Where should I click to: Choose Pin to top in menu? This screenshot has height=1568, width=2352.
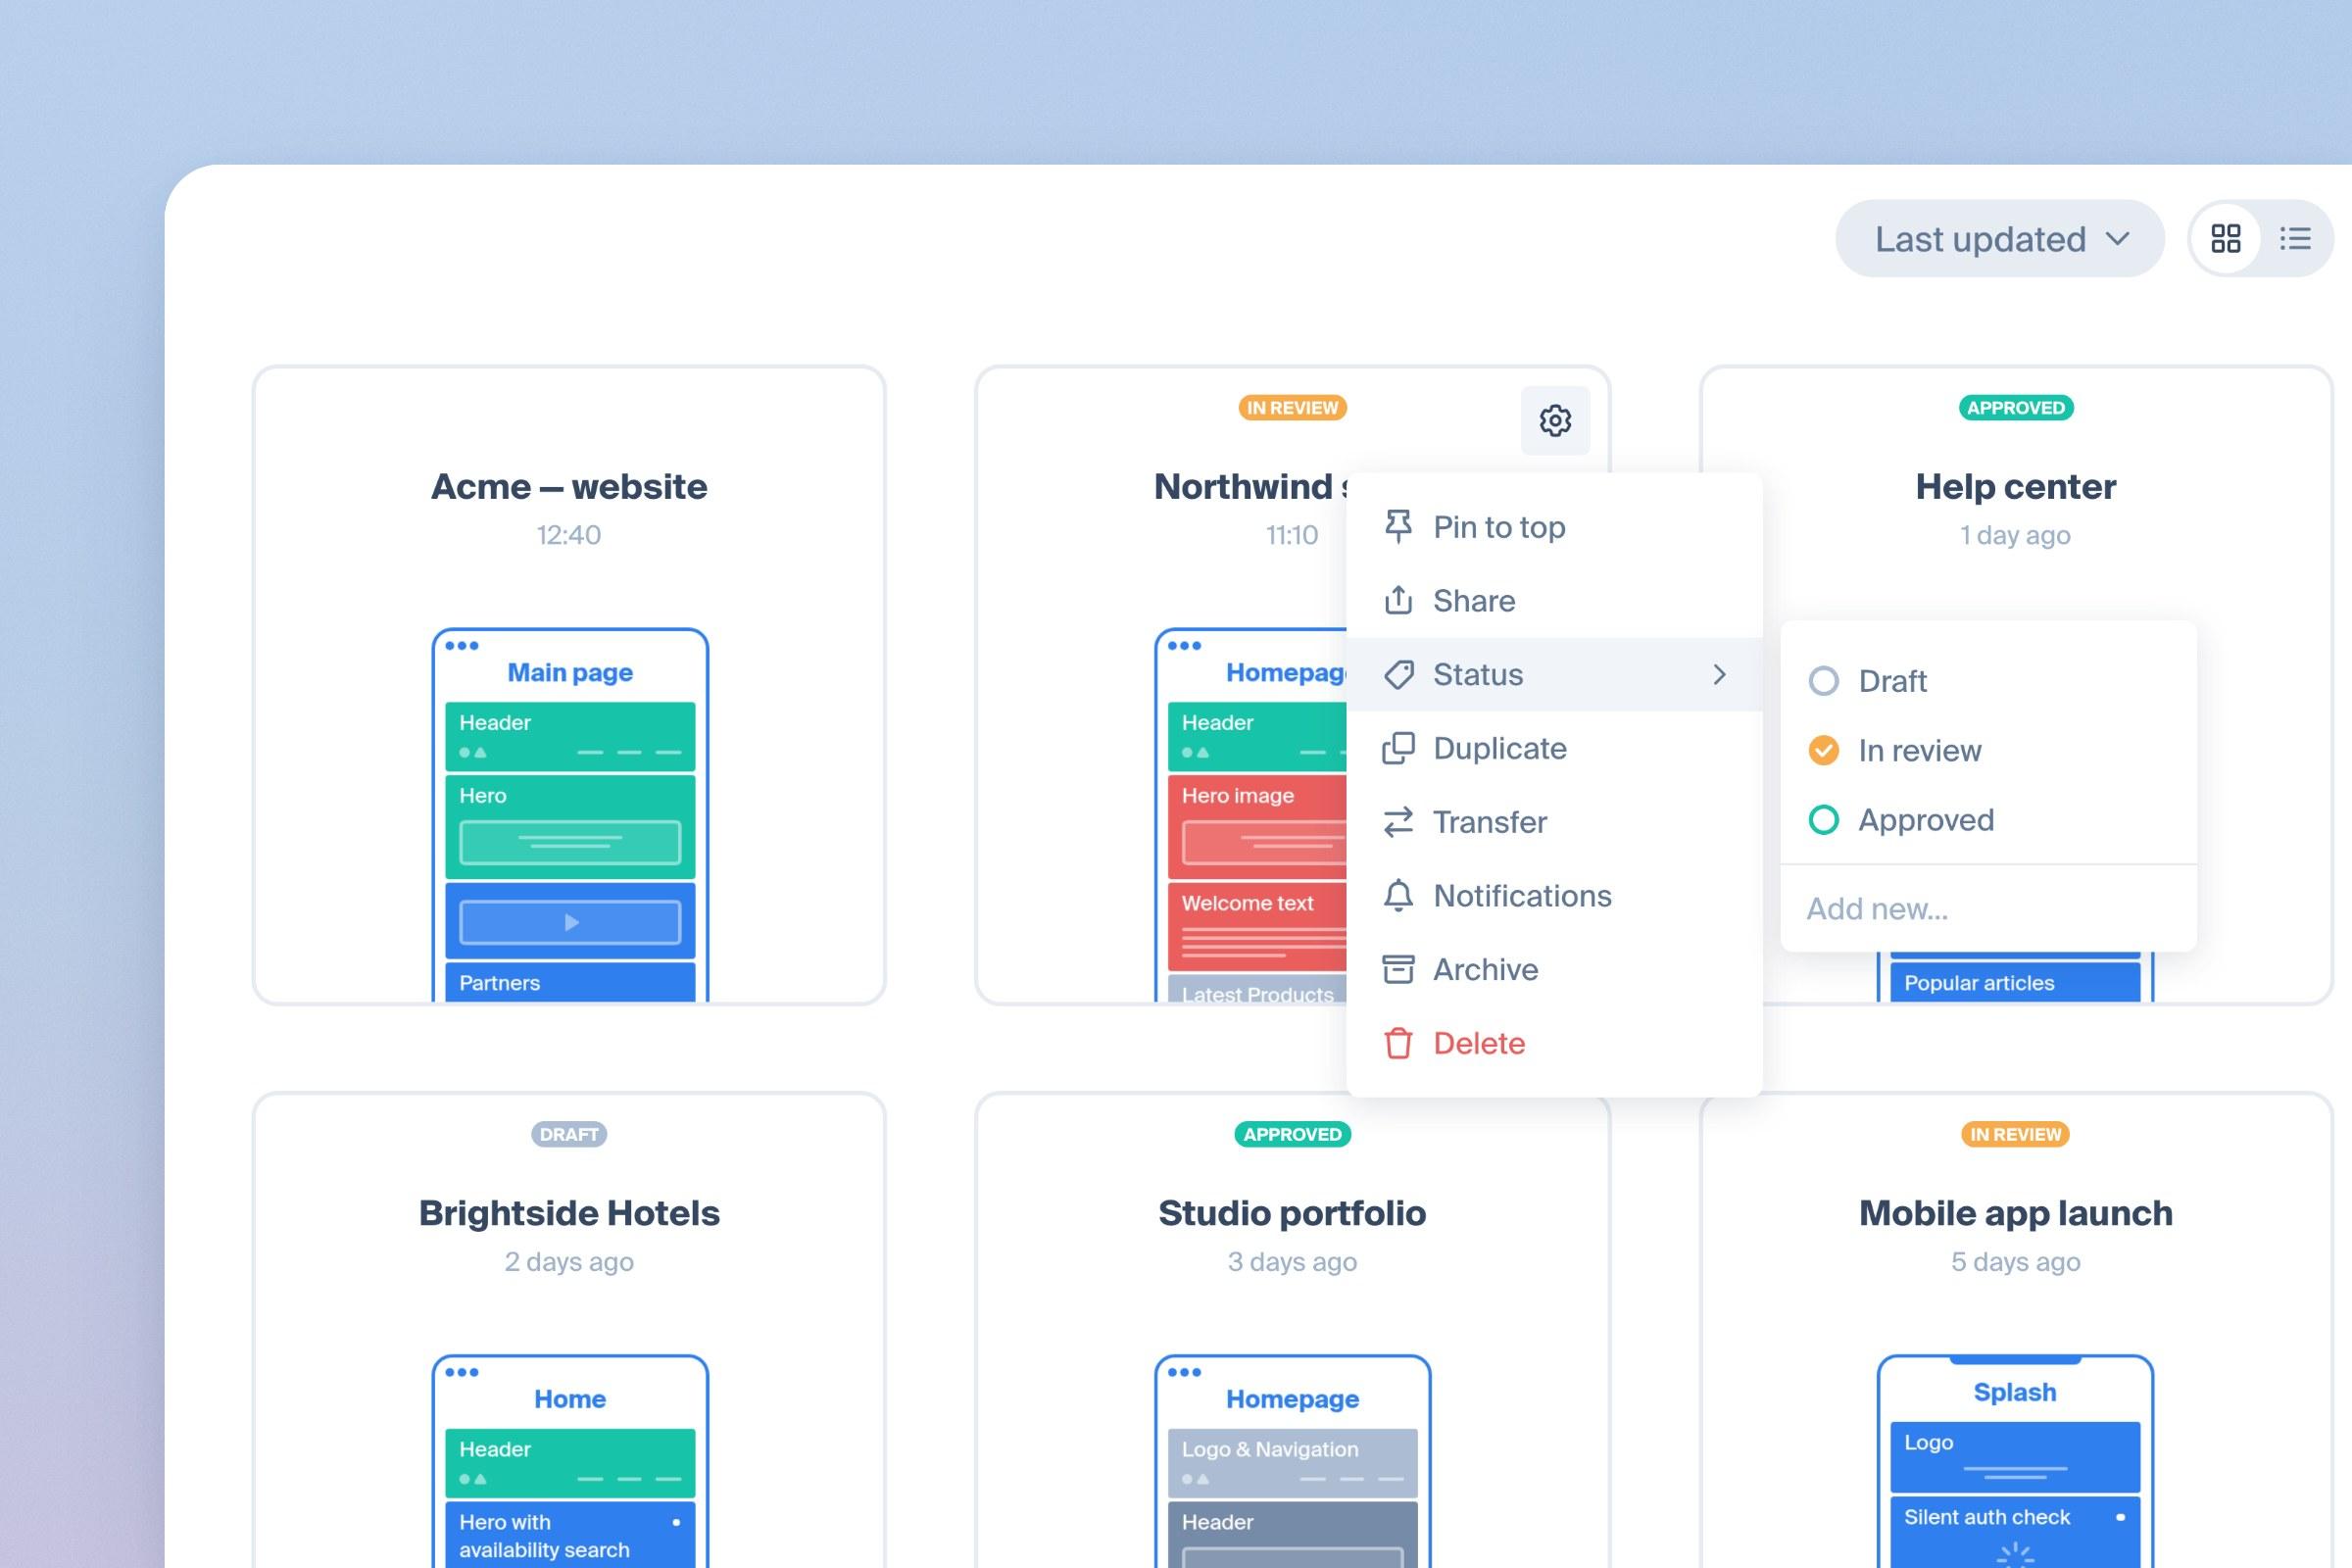(1555, 527)
